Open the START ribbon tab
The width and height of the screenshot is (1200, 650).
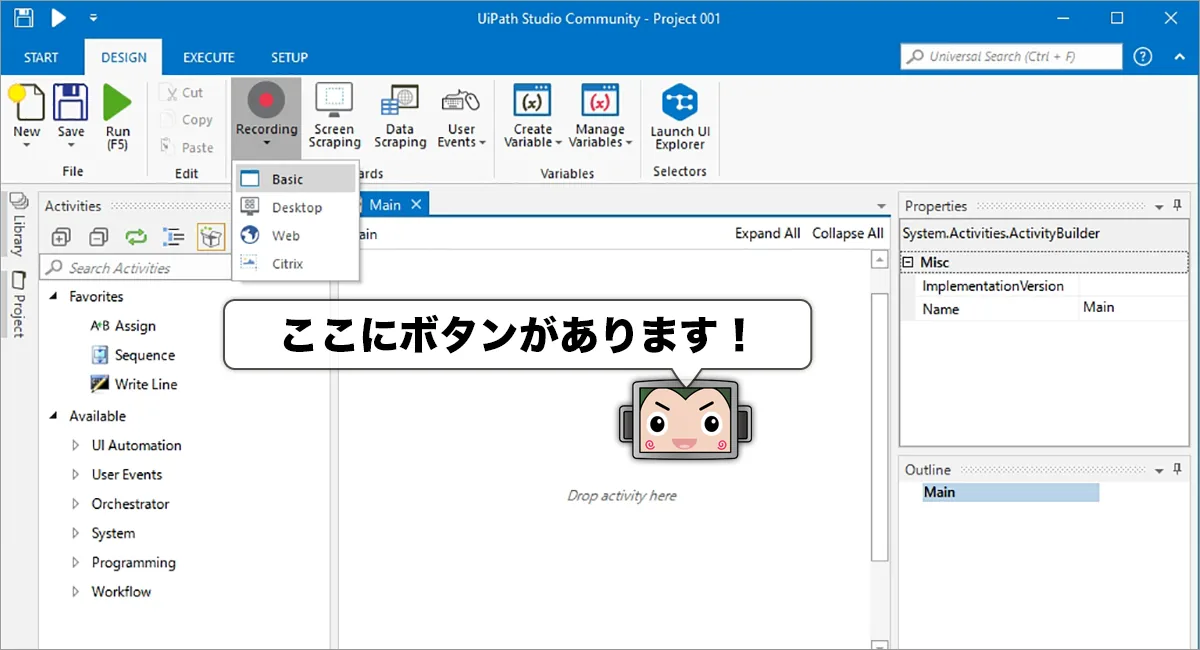[41, 57]
